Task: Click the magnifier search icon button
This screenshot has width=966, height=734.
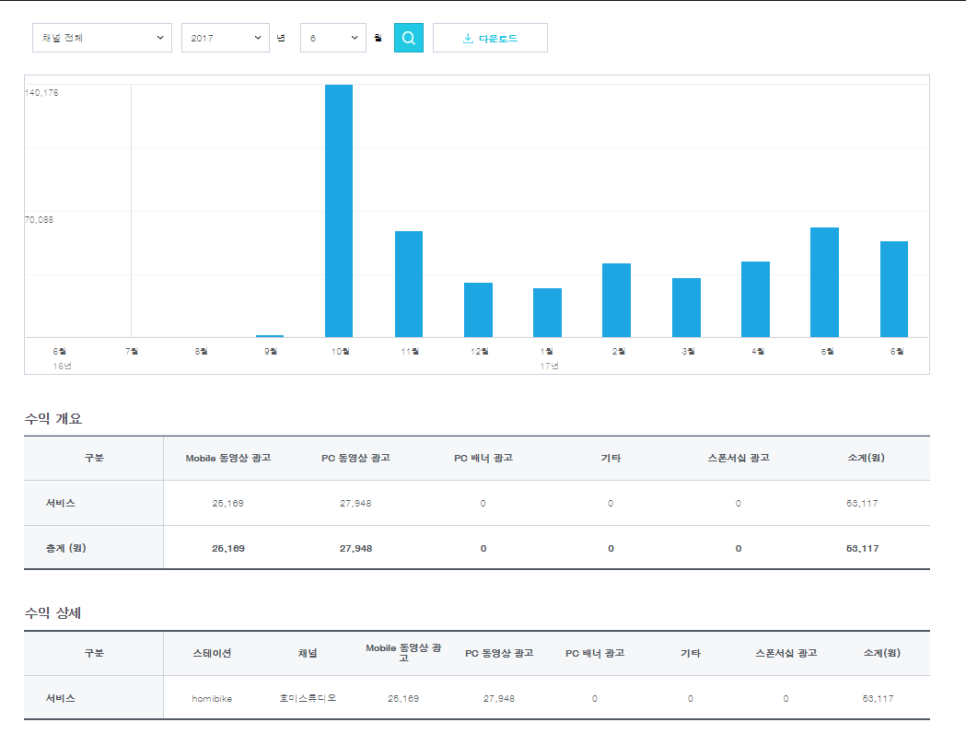Action: coord(408,38)
